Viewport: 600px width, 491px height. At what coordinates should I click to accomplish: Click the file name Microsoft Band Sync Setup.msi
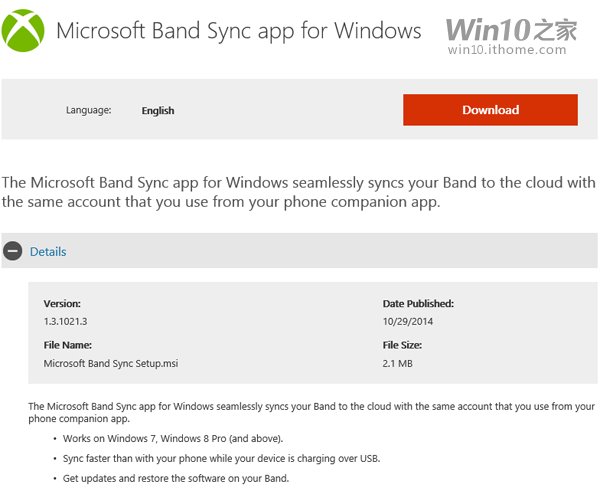[111, 364]
